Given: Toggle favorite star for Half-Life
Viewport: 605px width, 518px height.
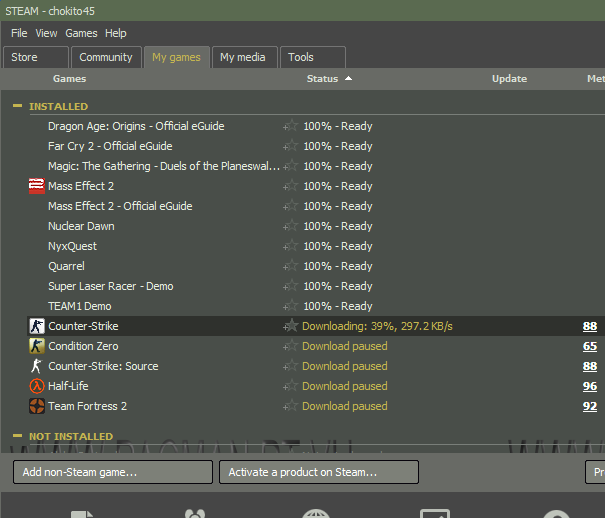Looking at the screenshot, I should point(290,386).
